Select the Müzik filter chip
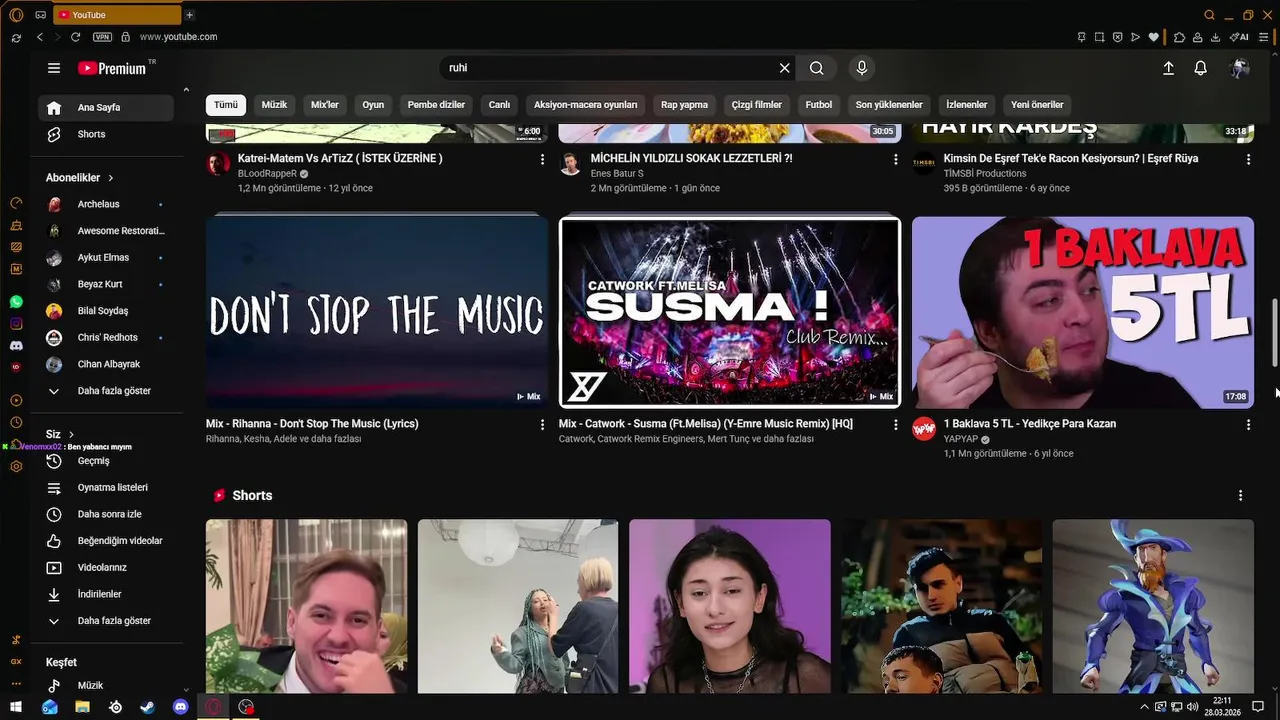 [274, 105]
